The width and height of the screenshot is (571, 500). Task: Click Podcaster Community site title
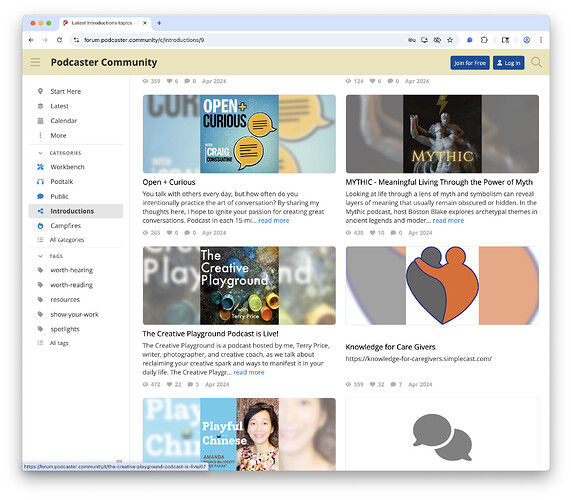click(x=104, y=62)
